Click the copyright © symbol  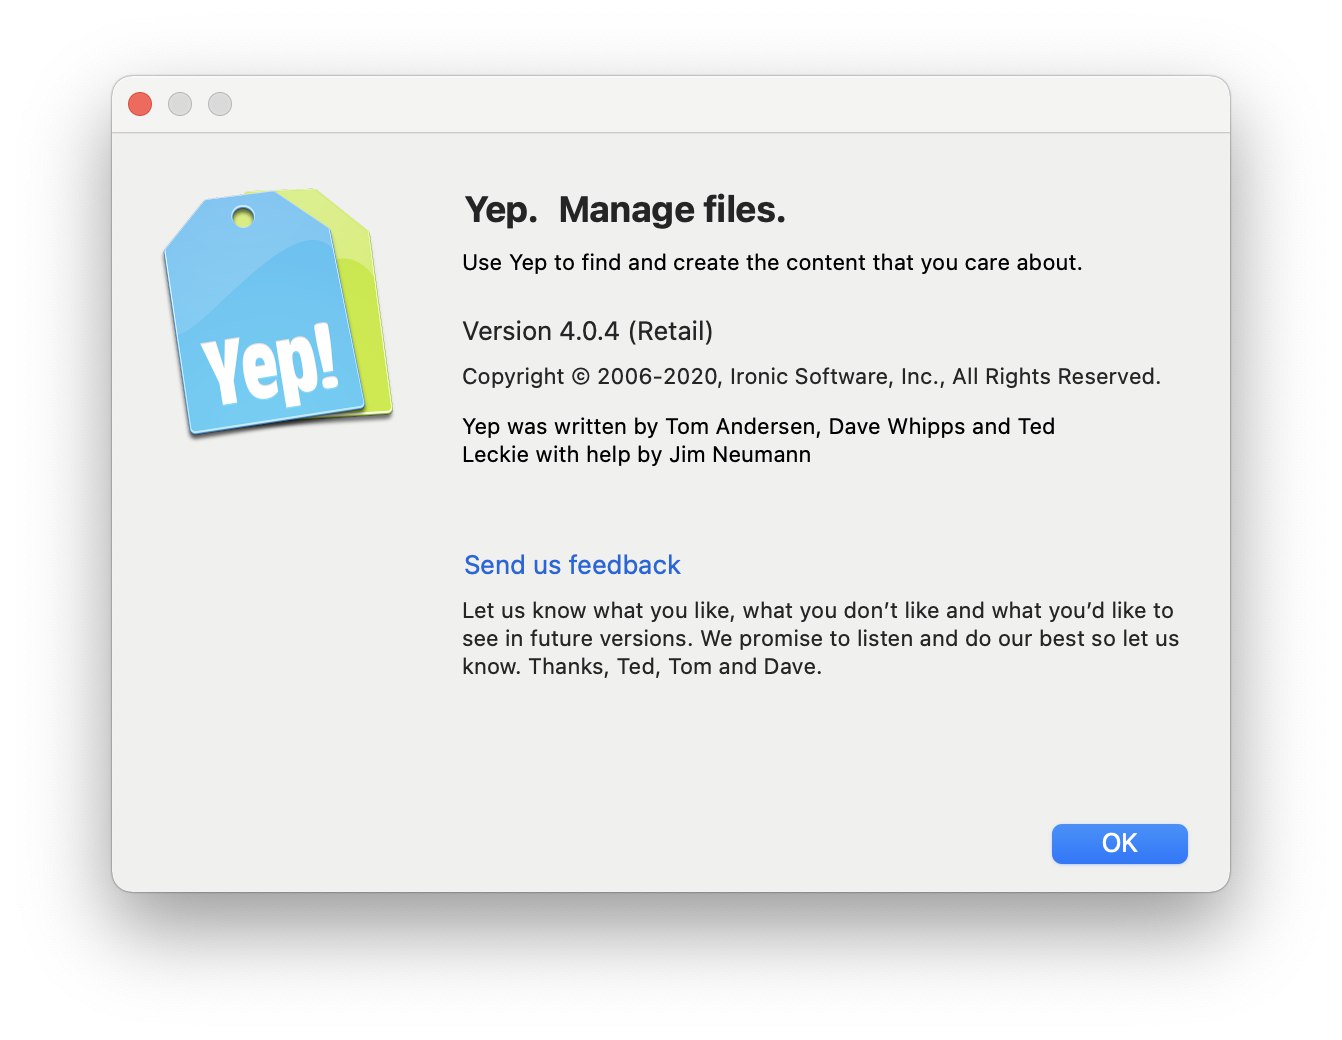click(x=581, y=377)
